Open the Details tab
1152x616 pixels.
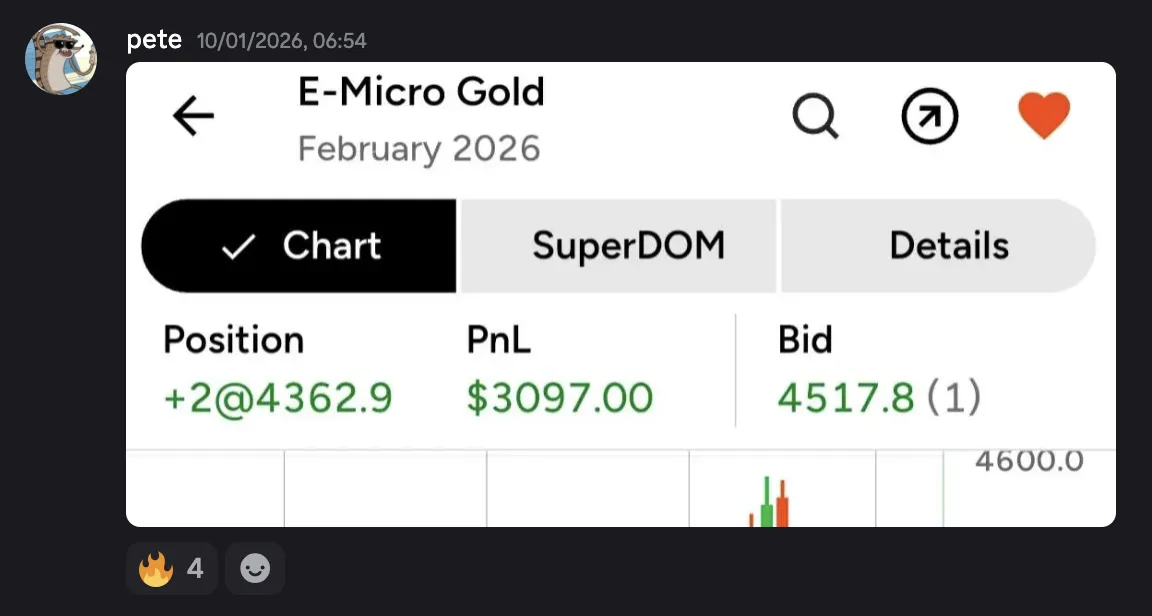click(x=948, y=246)
